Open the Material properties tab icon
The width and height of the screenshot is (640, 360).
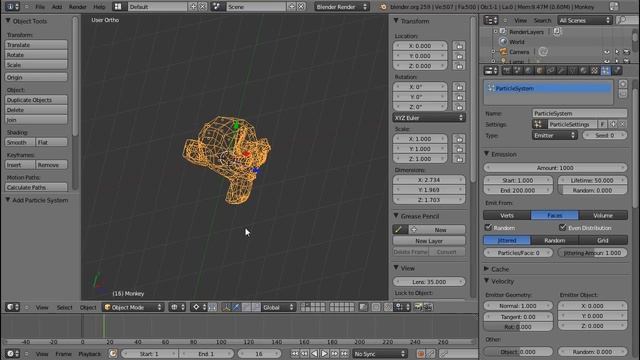pos(584,71)
